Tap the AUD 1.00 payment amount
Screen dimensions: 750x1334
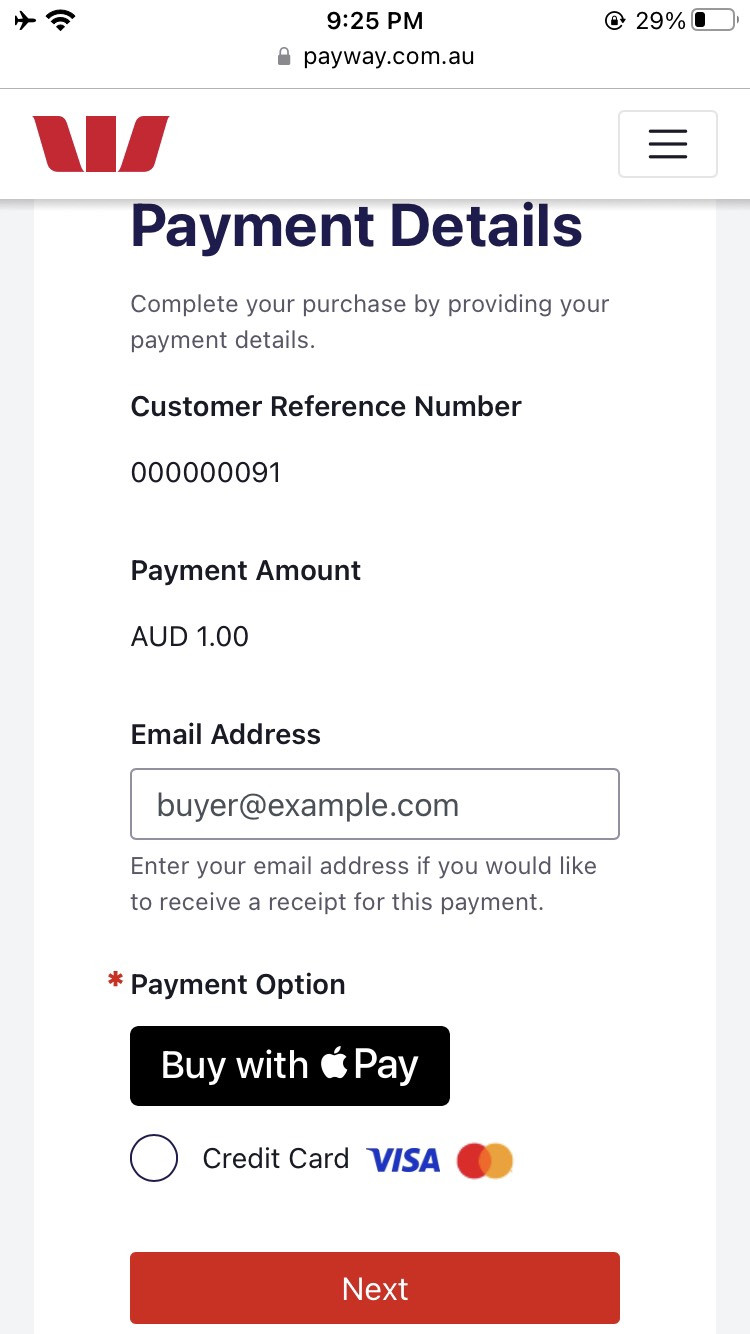pos(190,636)
